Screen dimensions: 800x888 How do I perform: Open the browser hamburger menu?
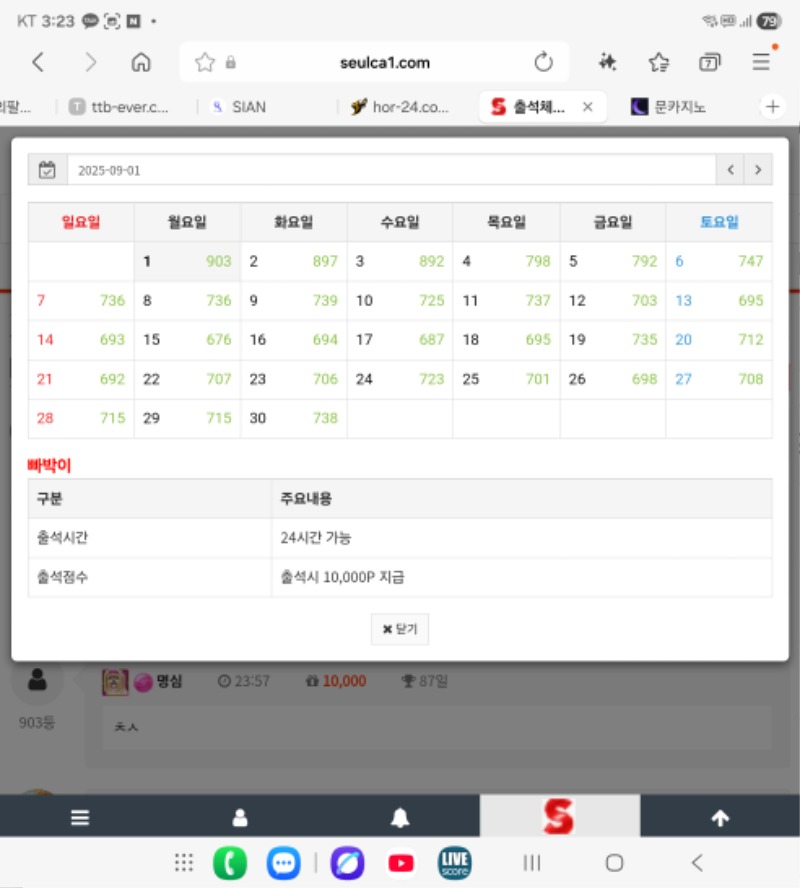[761, 62]
